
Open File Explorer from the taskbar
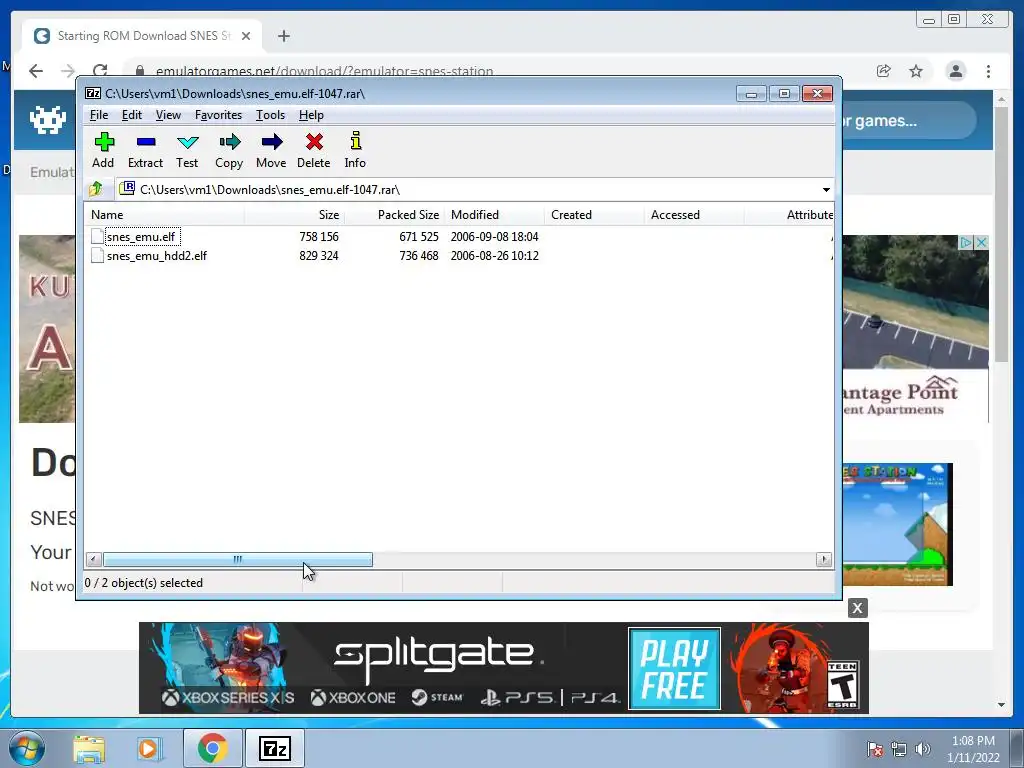pos(89,748)
